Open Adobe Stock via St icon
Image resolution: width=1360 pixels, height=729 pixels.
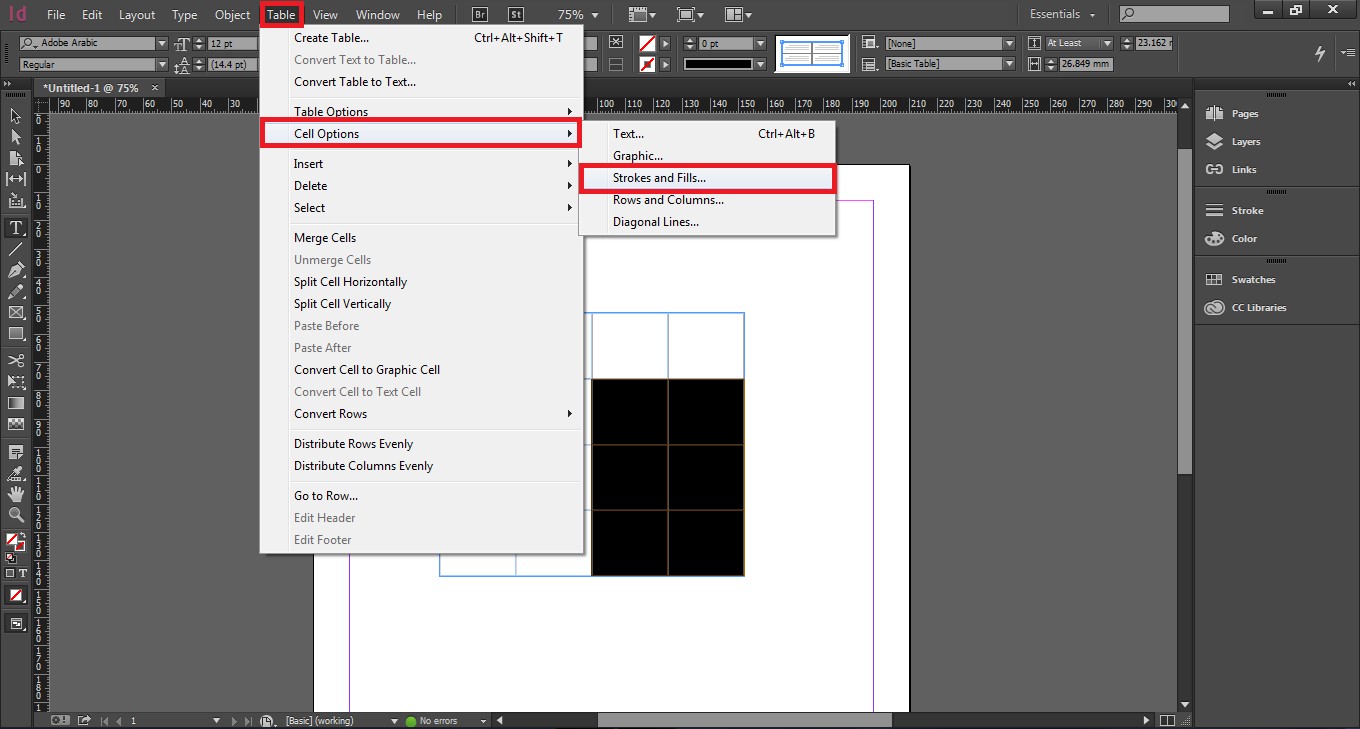point(515,15)
